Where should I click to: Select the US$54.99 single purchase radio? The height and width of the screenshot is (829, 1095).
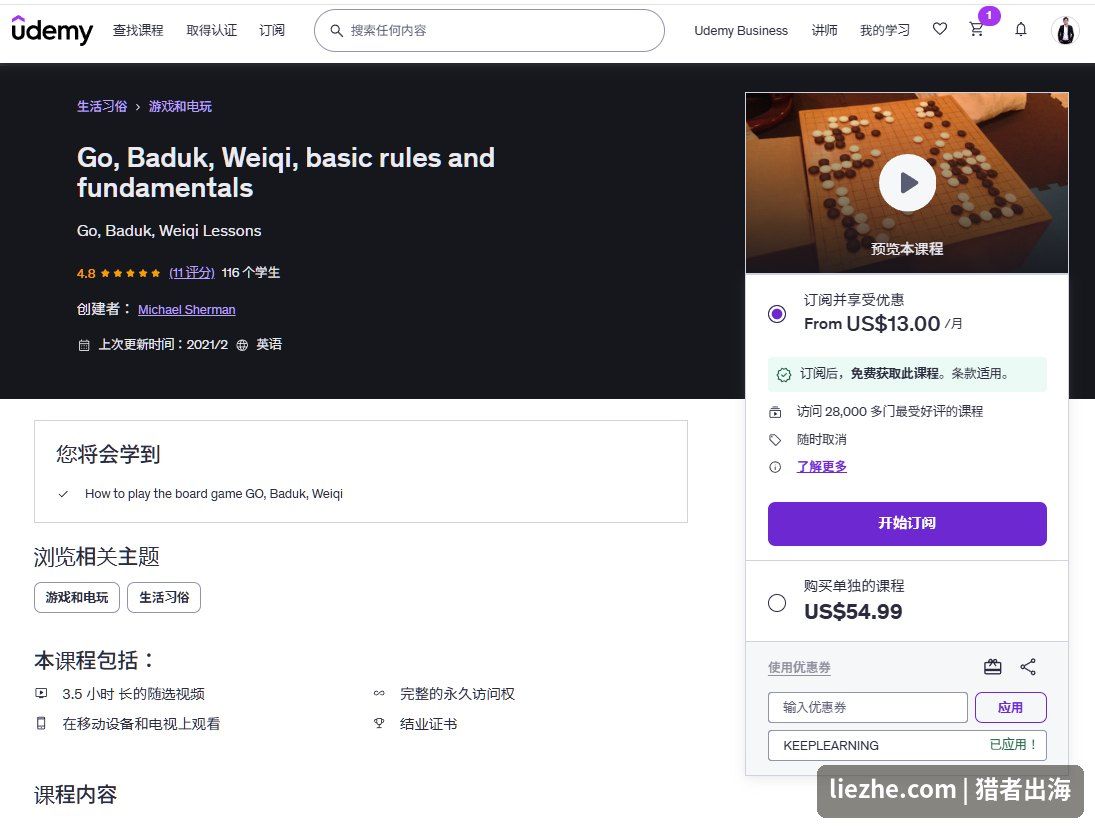point(777,603)
